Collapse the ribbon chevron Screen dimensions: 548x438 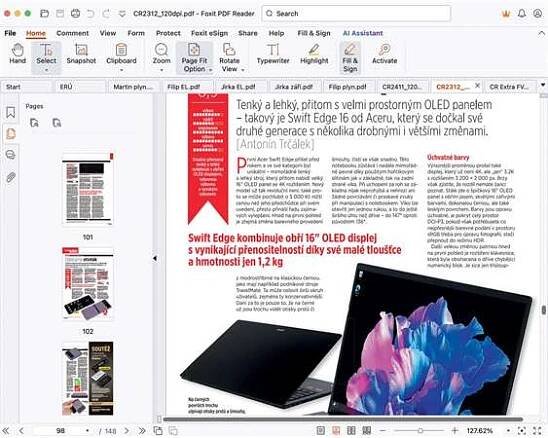[x=541, y=33]
